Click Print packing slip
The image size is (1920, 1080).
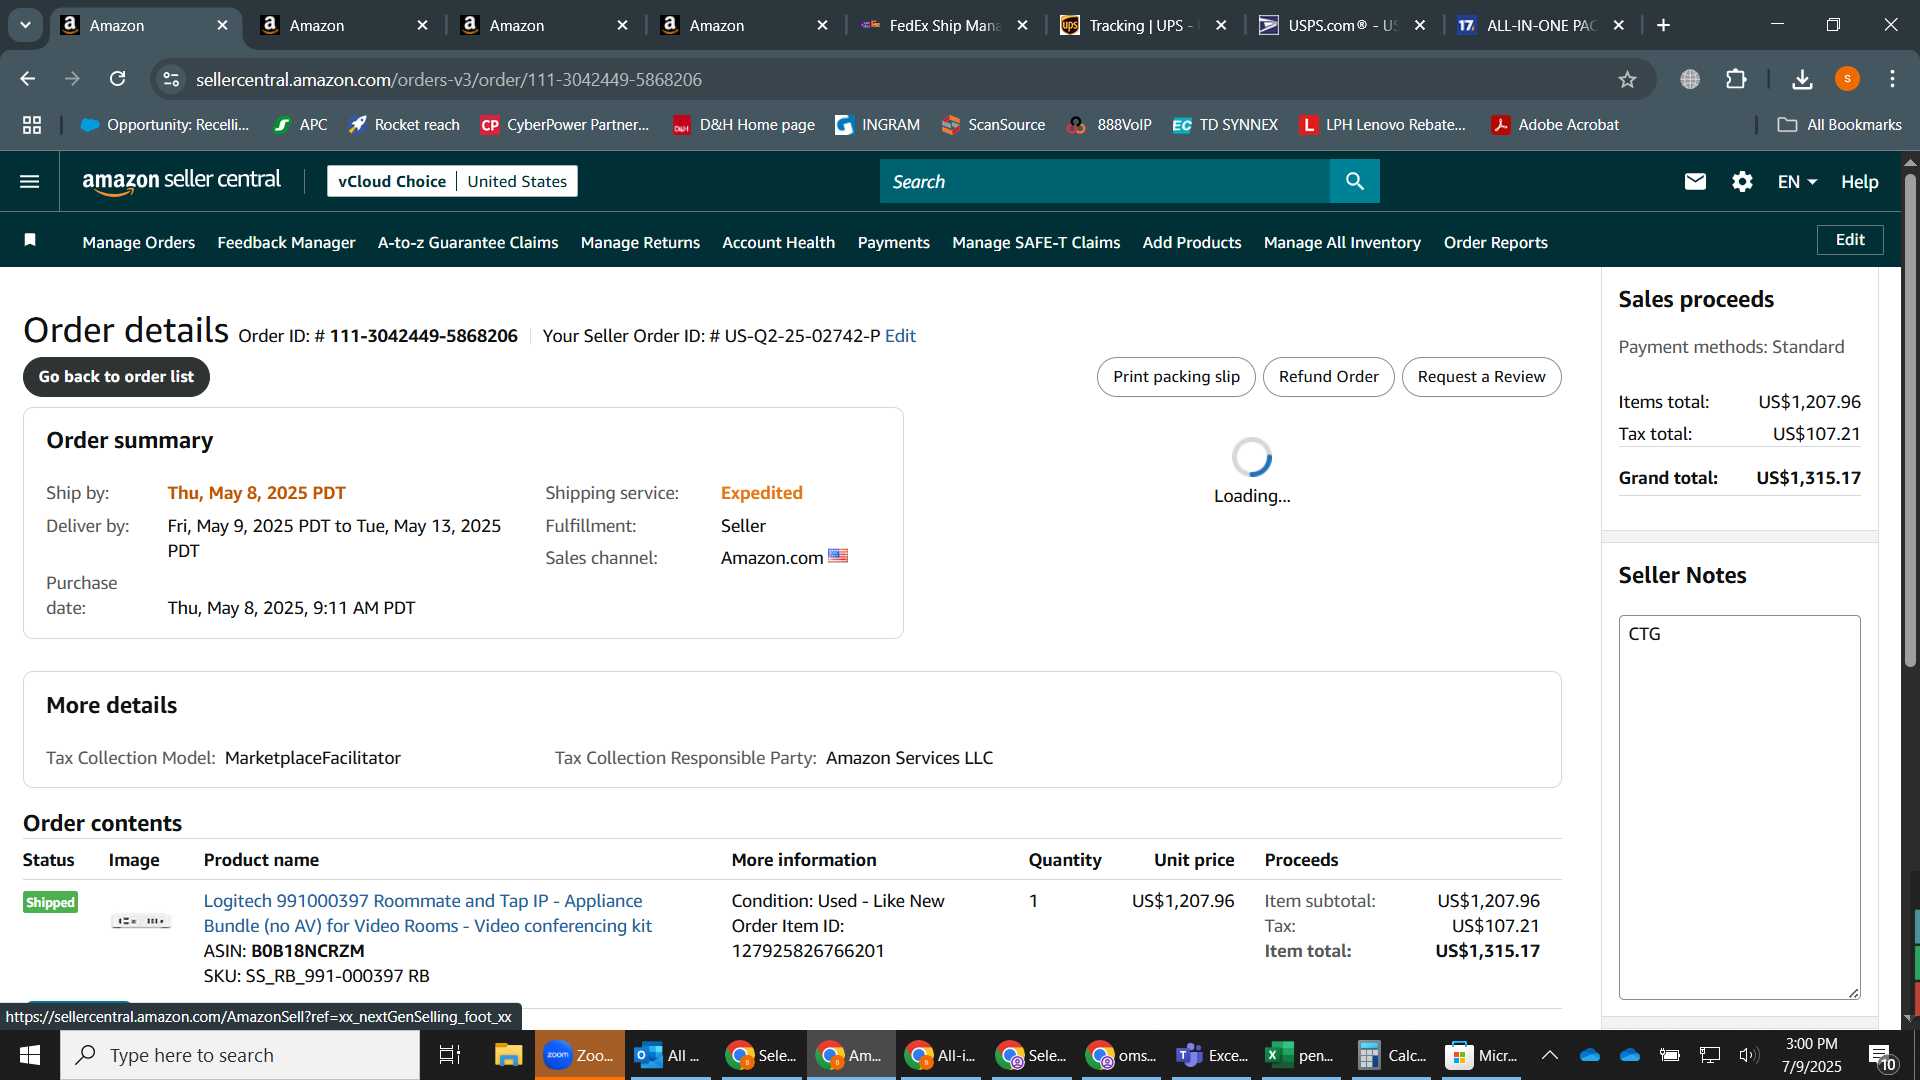coord(1176,377)
